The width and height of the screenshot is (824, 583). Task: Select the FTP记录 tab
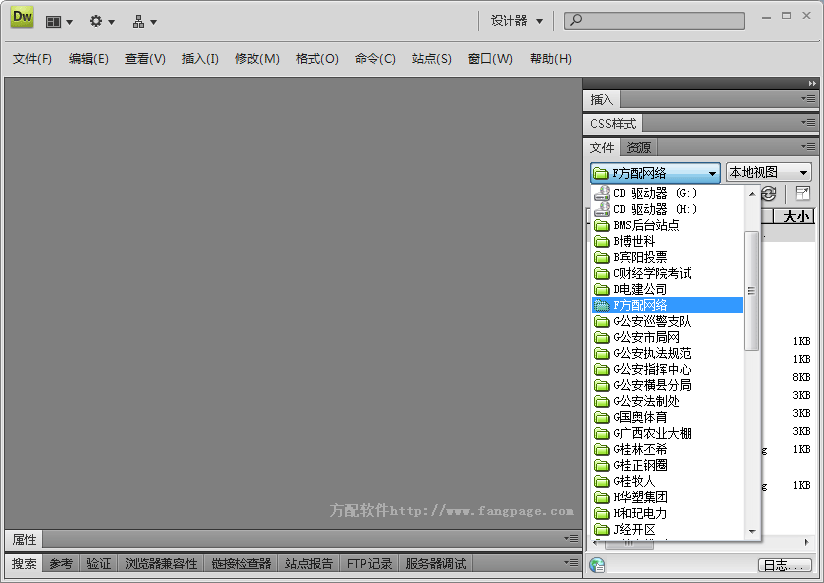pos(369,564)
